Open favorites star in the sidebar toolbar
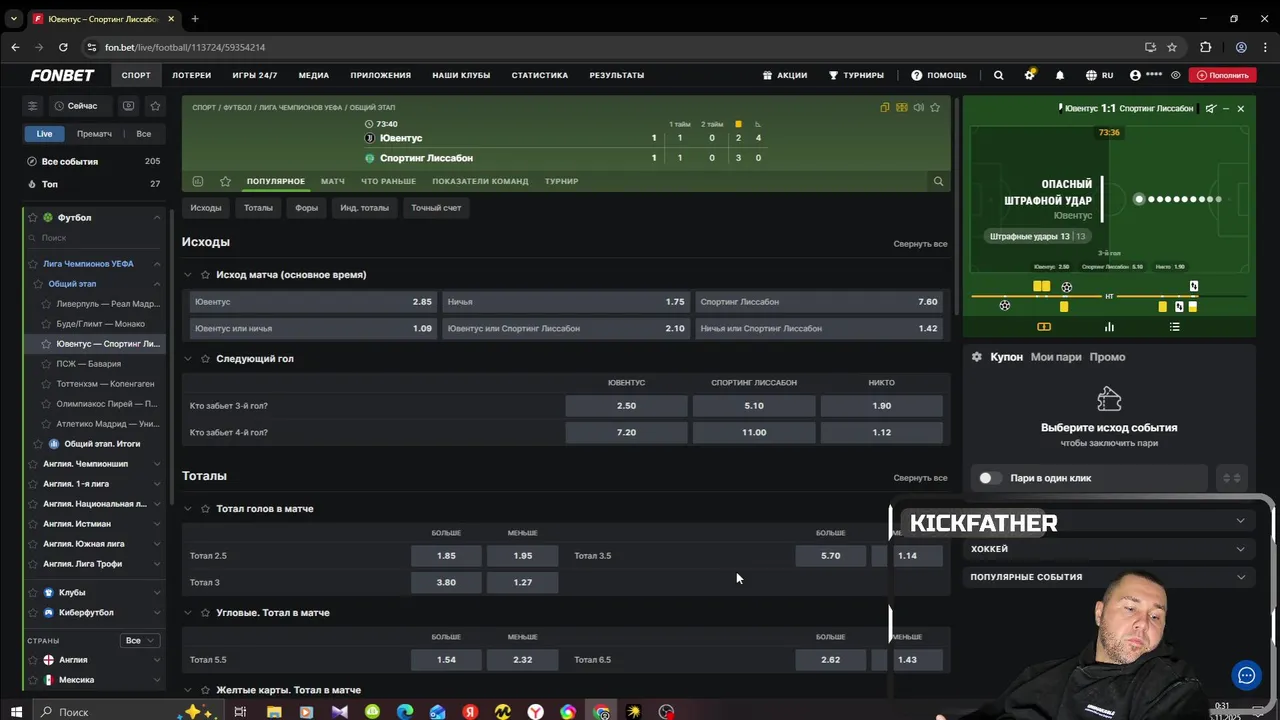The image size is (1280, 720). tap(155, 106)
